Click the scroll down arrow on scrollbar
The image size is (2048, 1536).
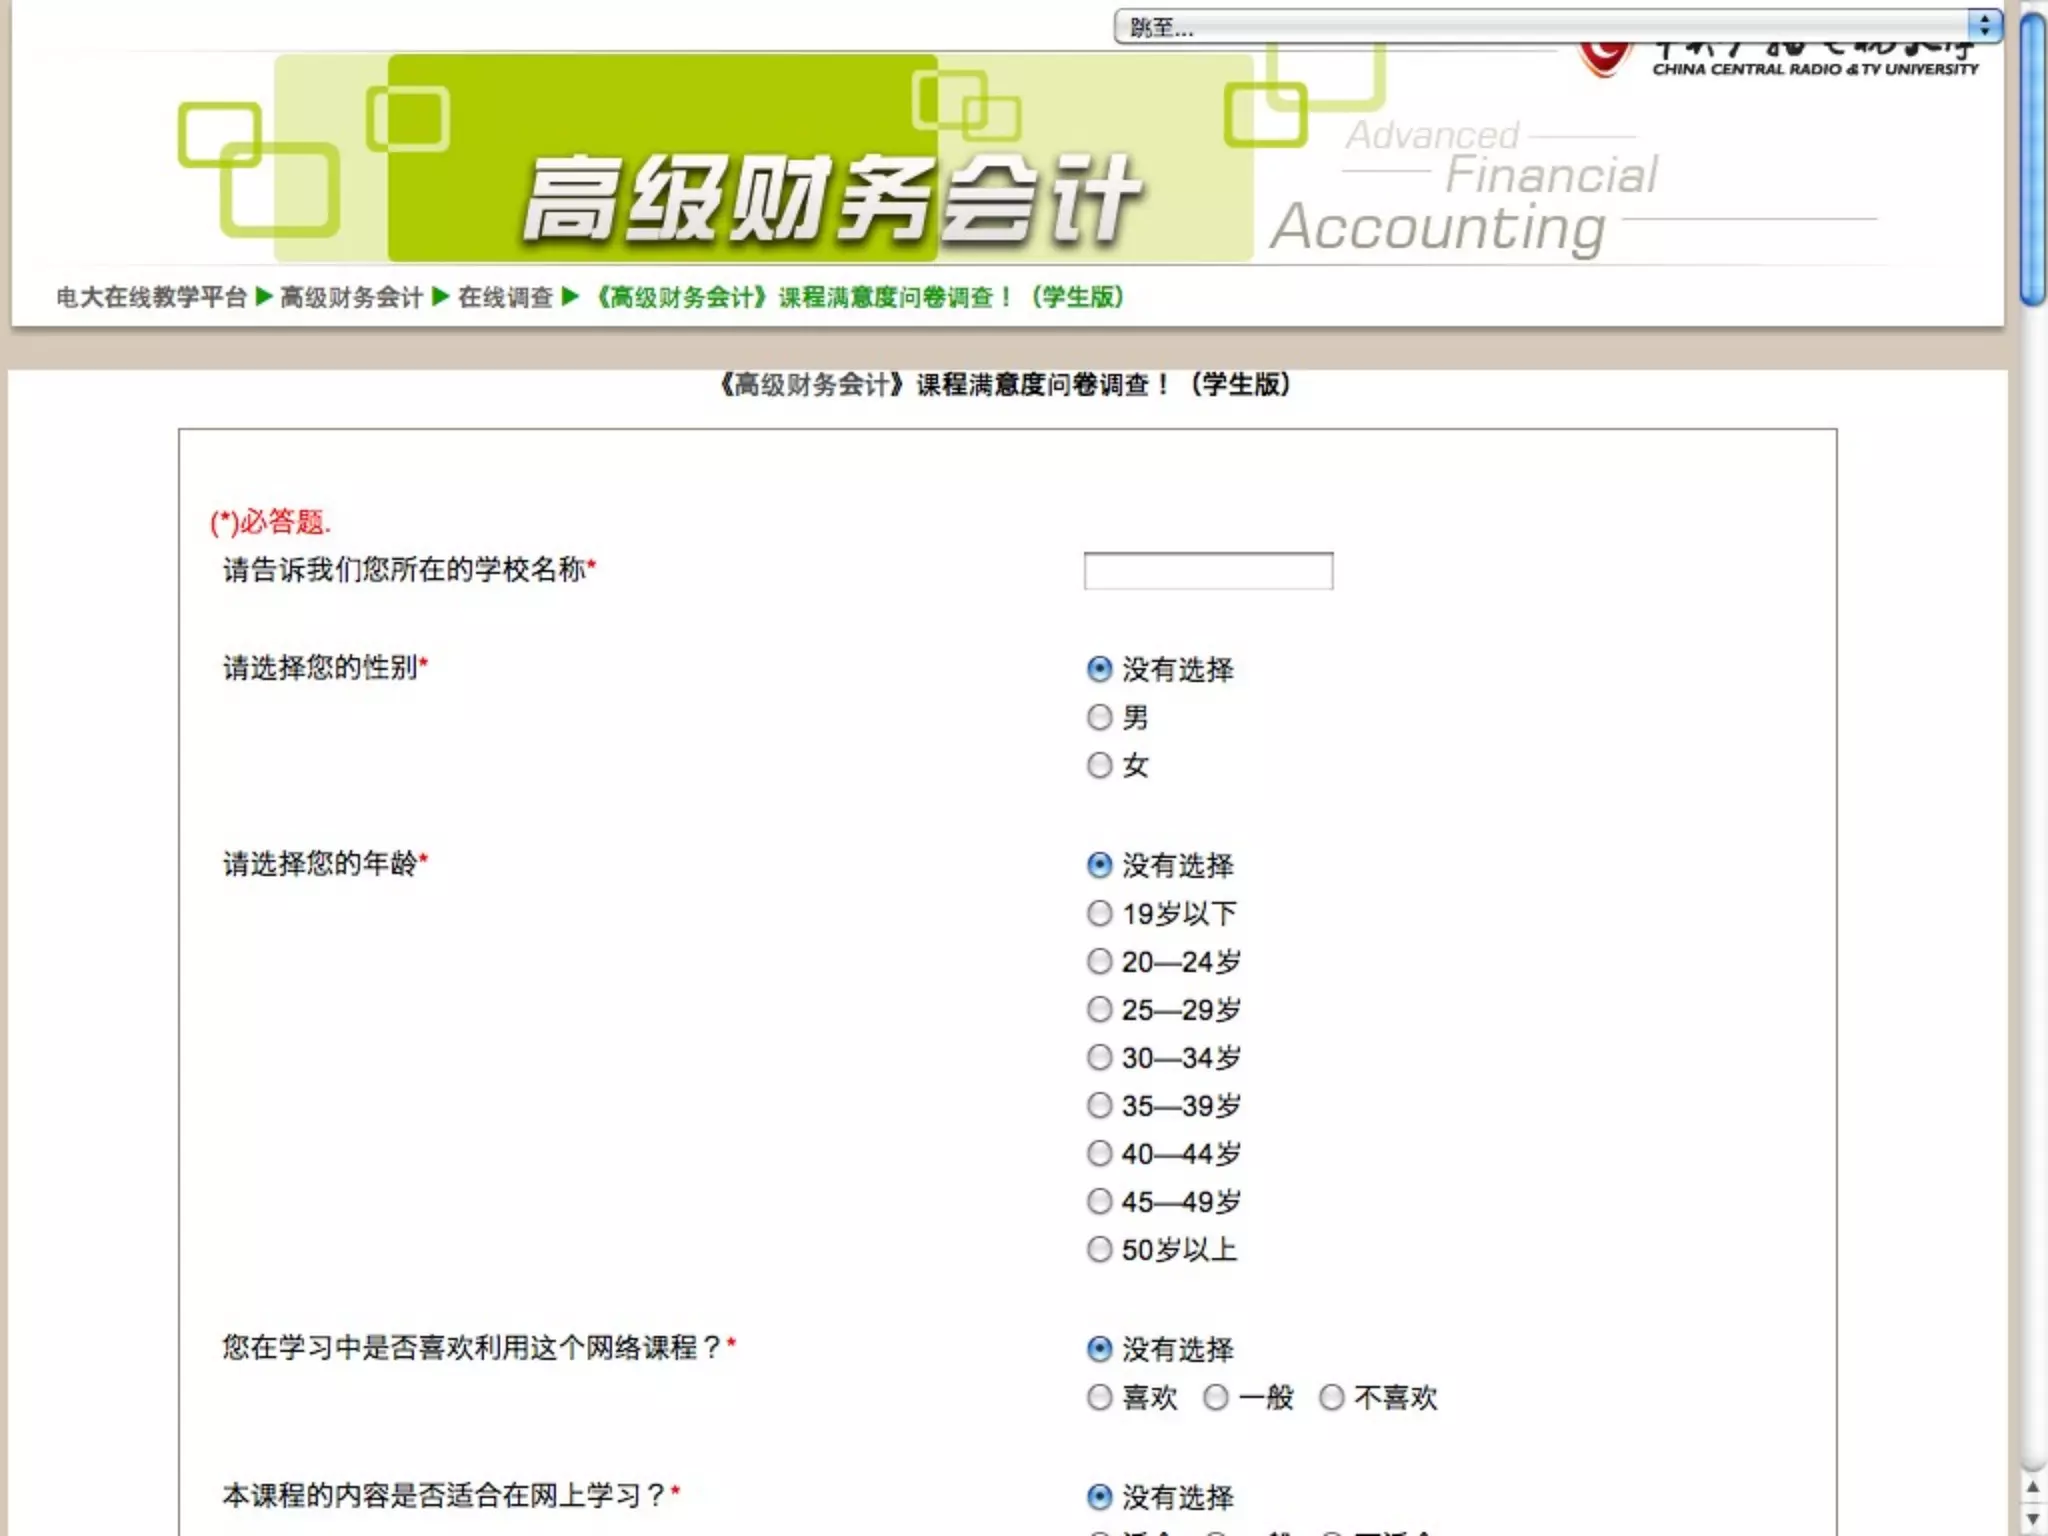[x=2032, y=1519]
